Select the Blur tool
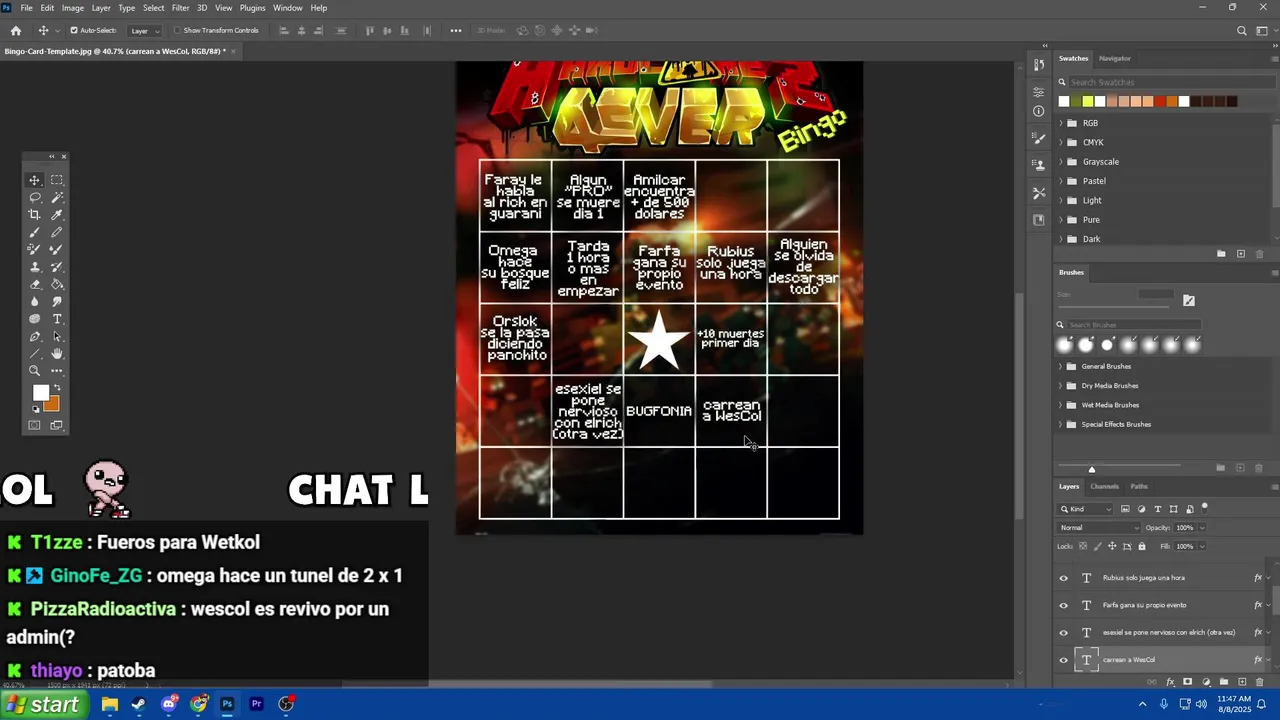Image resolution: width=1280 pixels, height=720 pixels. 35,302
